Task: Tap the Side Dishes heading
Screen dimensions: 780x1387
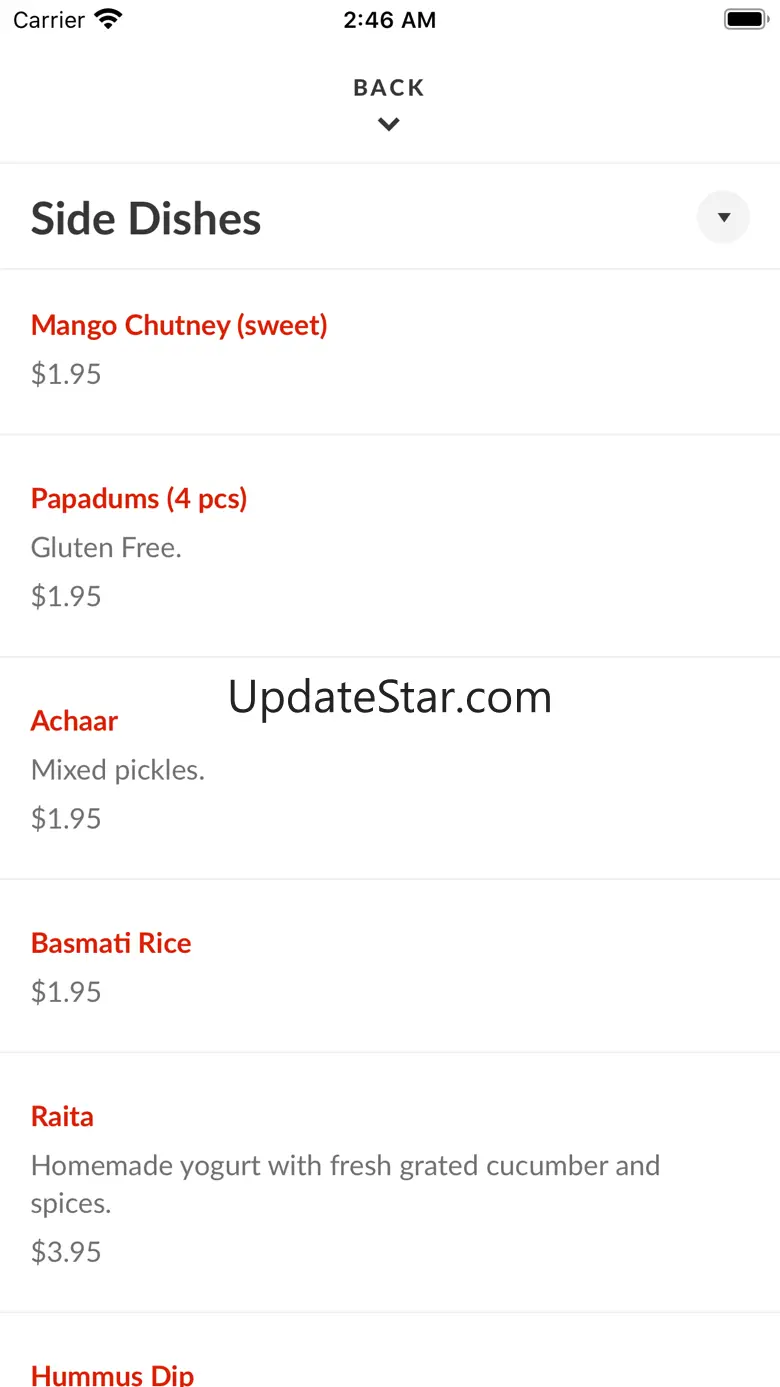Action: (x=146, y=219)
